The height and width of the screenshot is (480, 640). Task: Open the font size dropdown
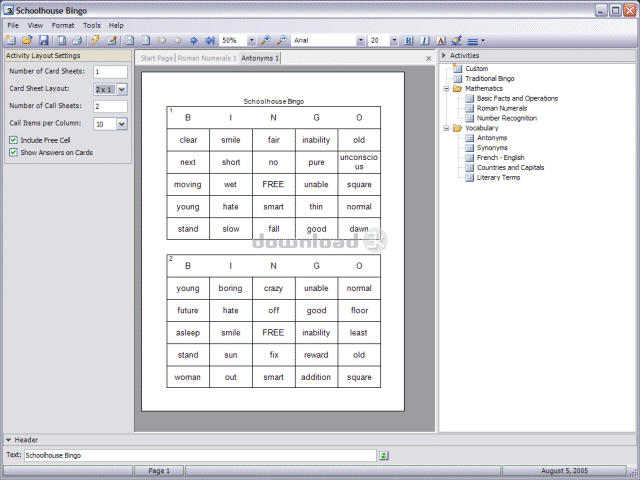coord(394,40)
